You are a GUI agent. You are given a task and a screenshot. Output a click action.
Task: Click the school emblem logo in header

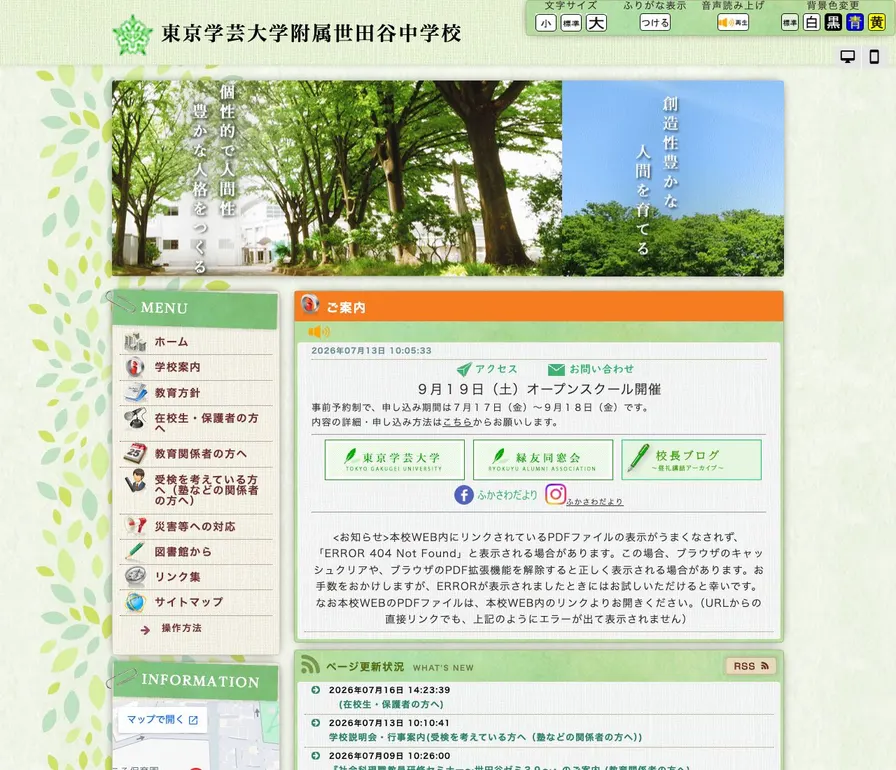(133, 35)
